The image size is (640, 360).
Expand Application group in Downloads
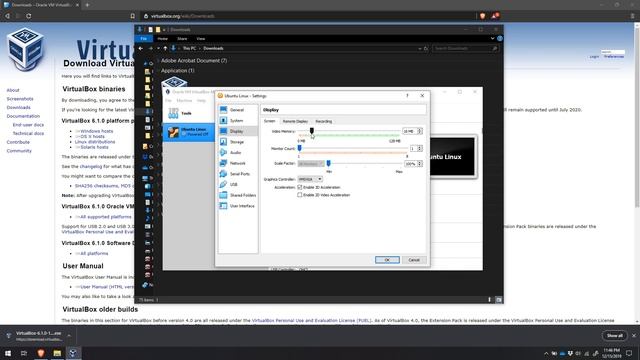point(158,71)
